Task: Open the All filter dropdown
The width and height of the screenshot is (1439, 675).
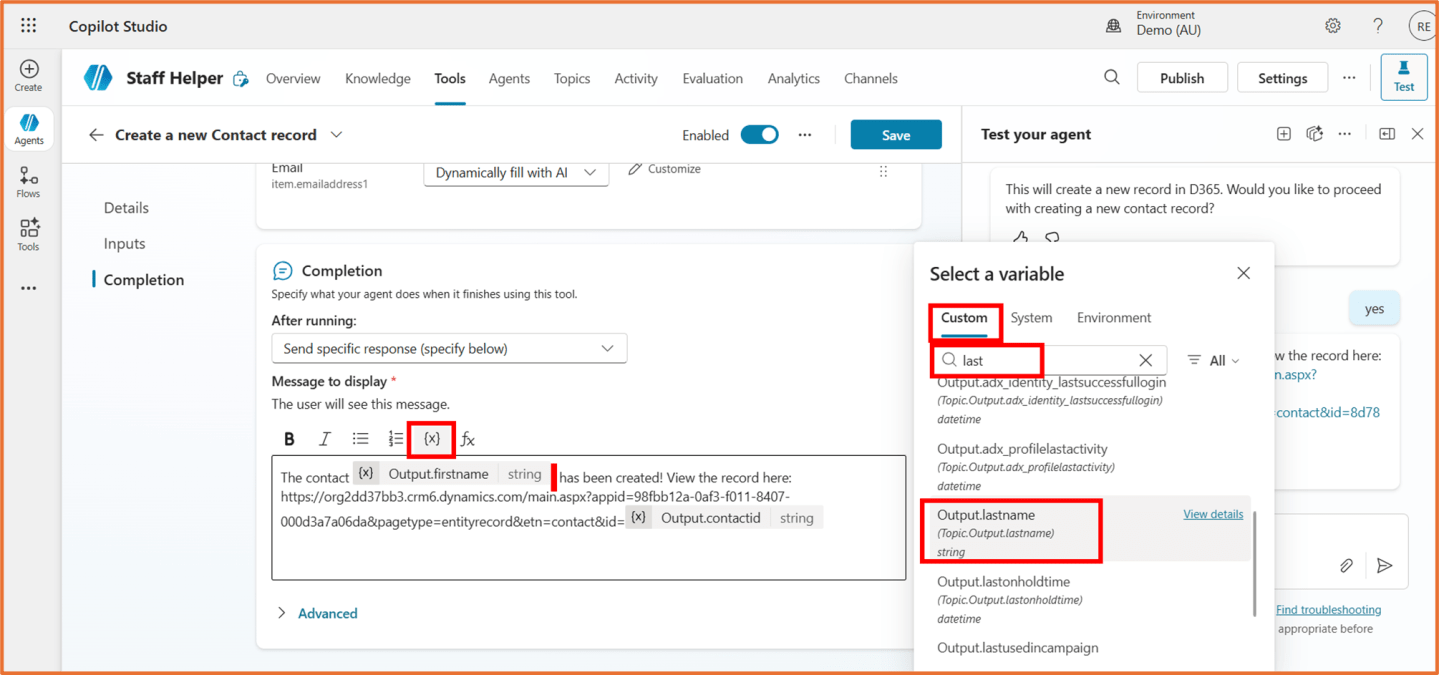Action: tap(1213, 360)
